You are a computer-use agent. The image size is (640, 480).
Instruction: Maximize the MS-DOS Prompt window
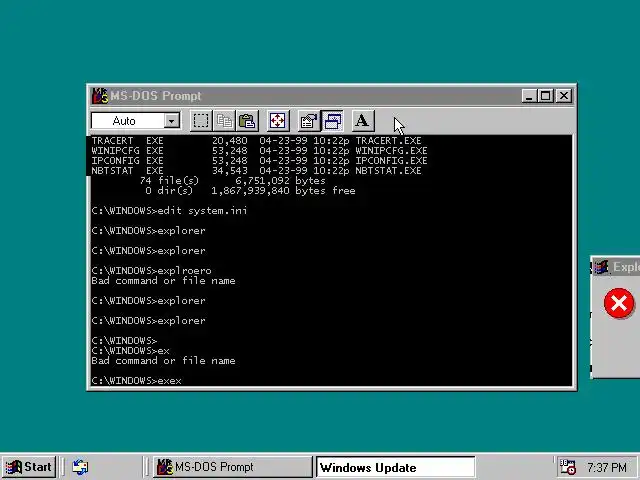tap(546, 96)
